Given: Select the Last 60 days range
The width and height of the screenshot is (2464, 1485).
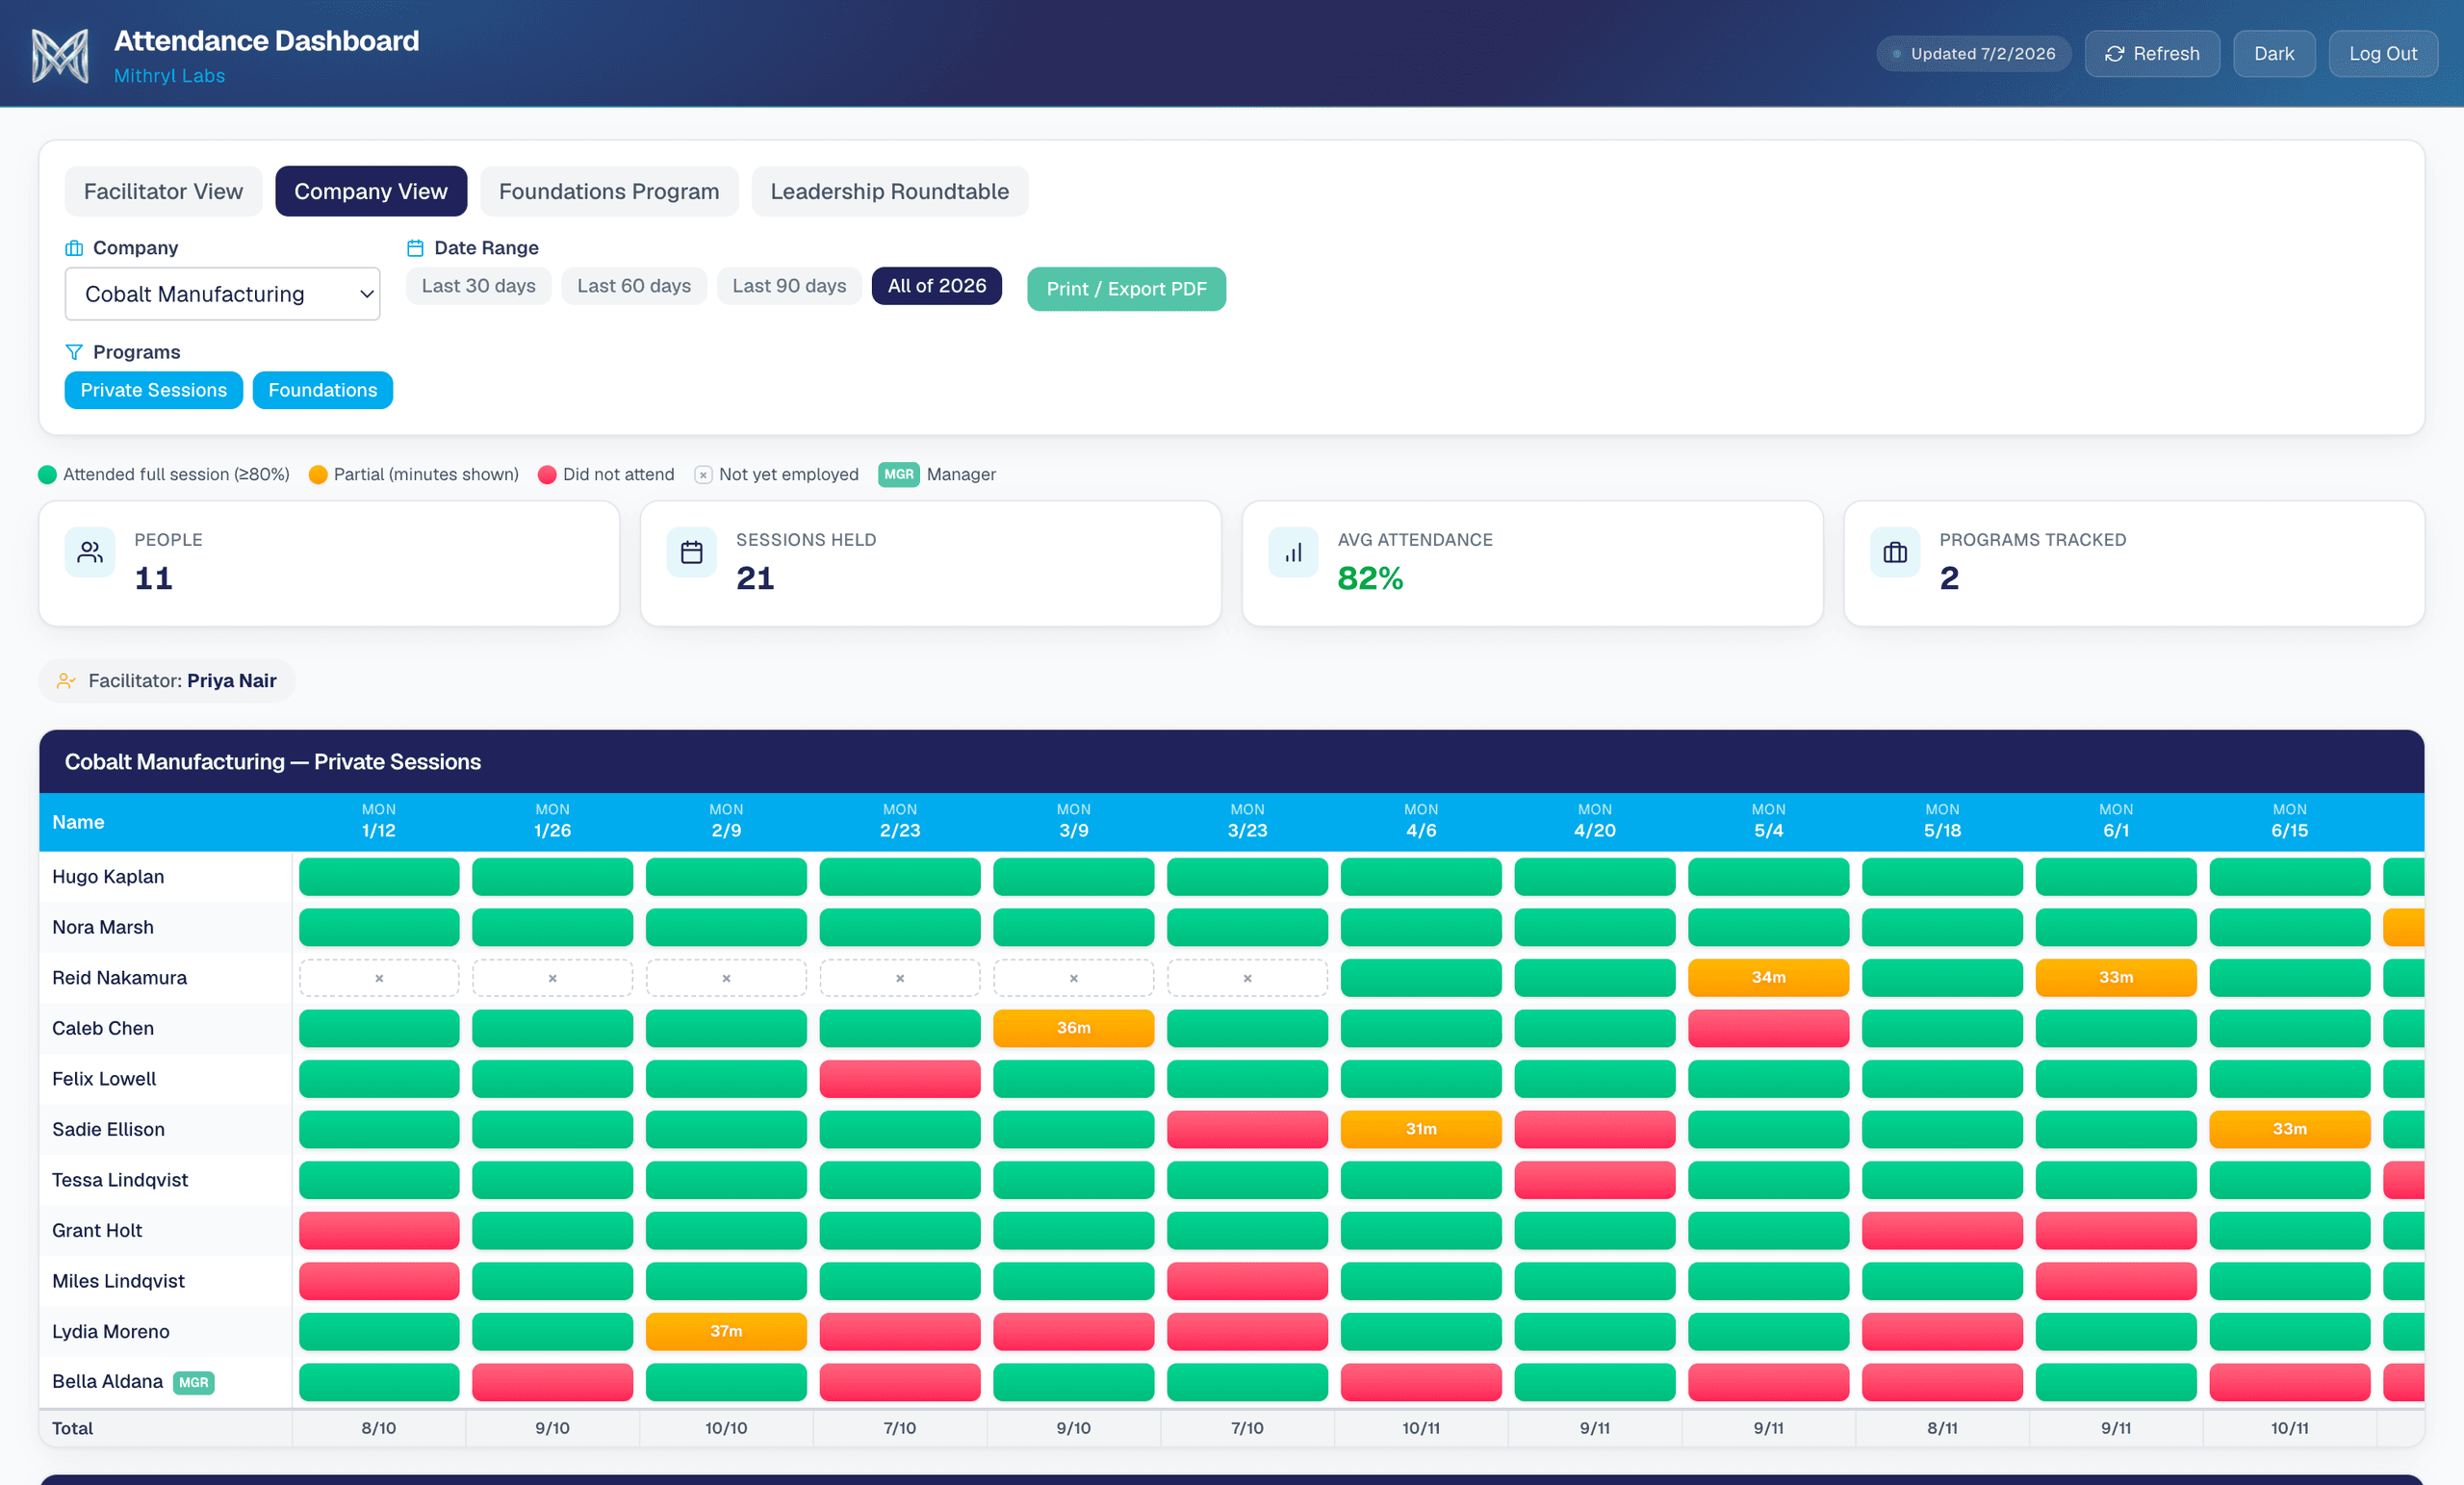Looking at the screenshot, I should click(634, 286).
